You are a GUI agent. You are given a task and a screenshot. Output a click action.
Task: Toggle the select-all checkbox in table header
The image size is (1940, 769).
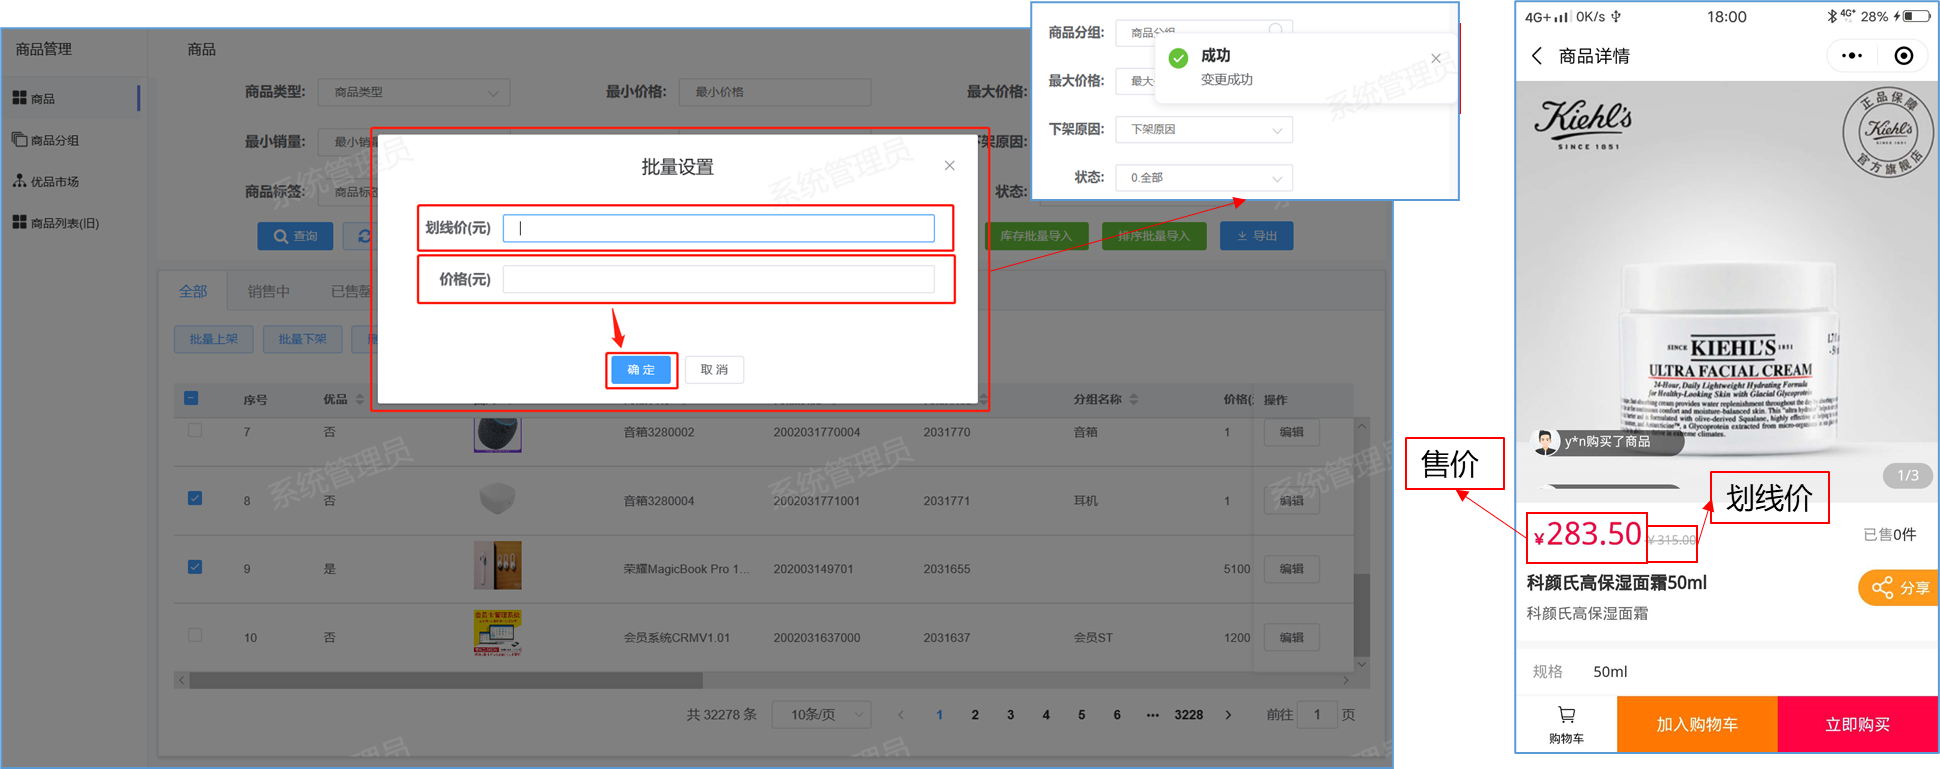[x=191, y=398]
